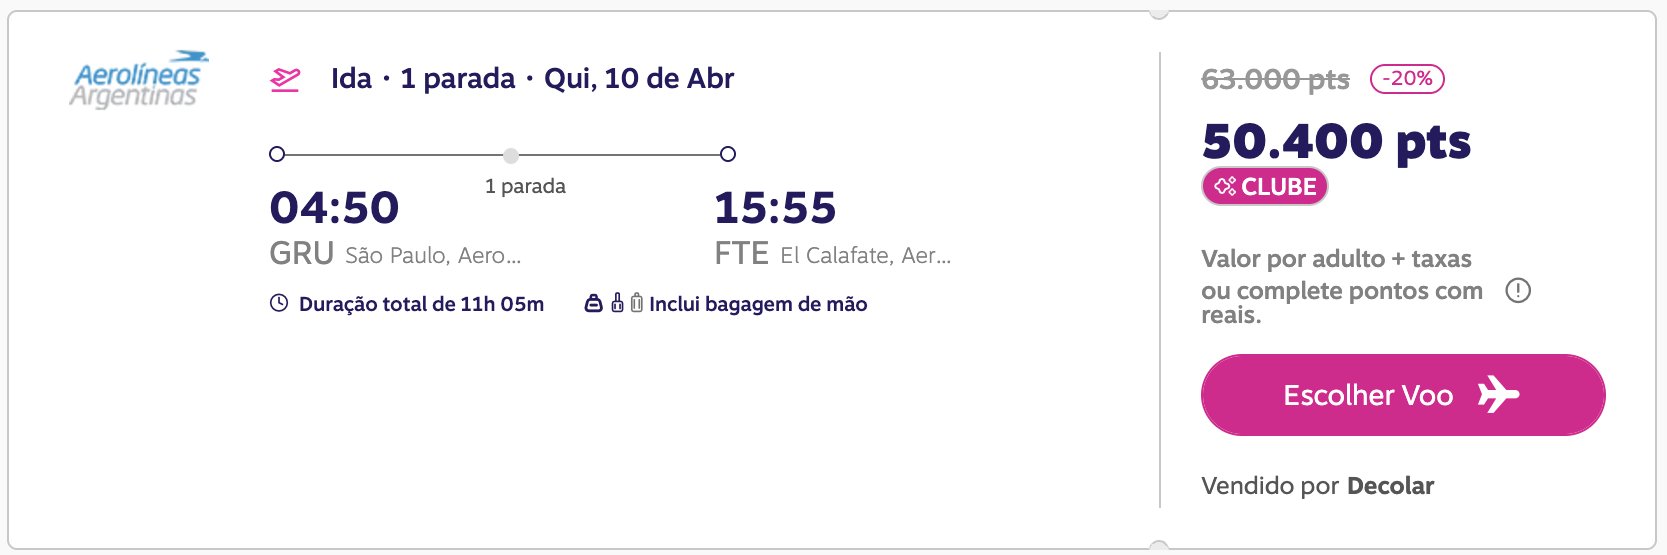
Task: Click the origin circle on the route line
Action: [277, 154]
